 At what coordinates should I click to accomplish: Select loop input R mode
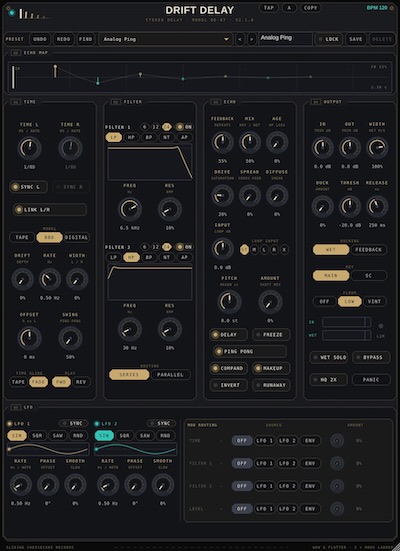(274, 249)
